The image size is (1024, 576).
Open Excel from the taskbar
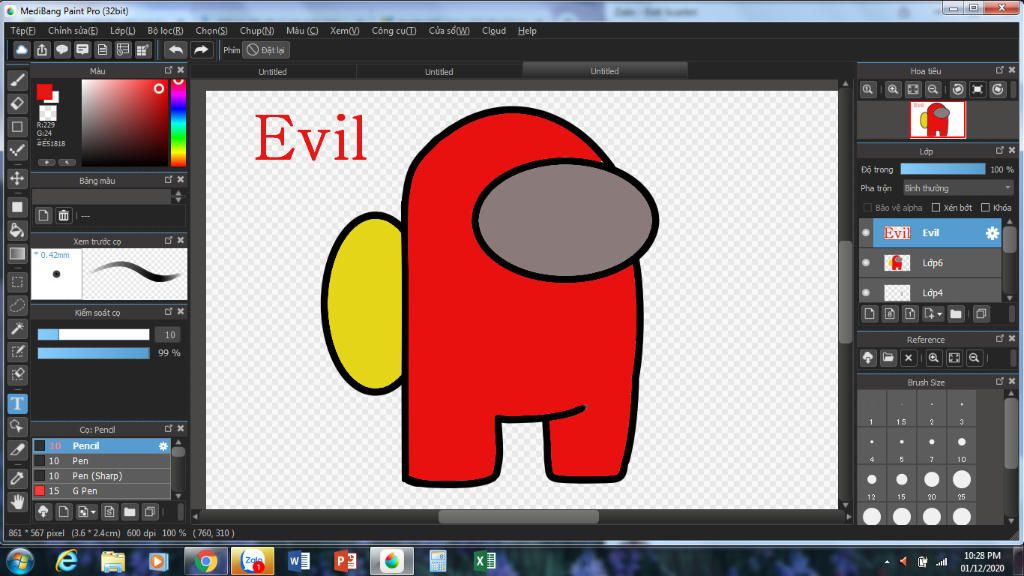tap(485, 562)
